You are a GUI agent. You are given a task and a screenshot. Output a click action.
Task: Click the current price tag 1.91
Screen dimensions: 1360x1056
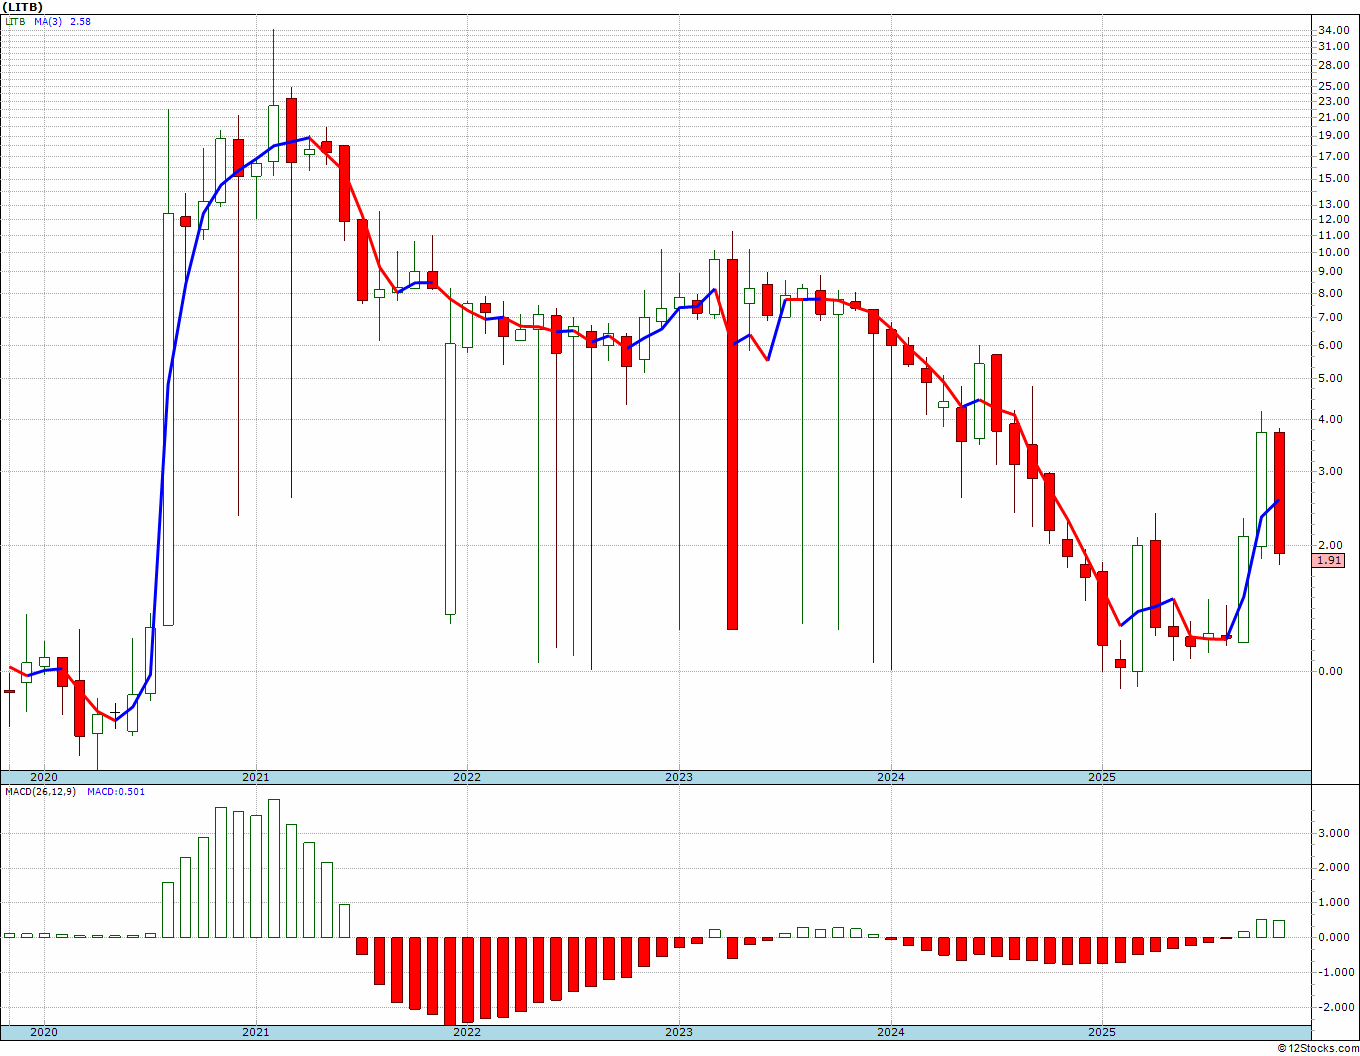[1330, 561]
